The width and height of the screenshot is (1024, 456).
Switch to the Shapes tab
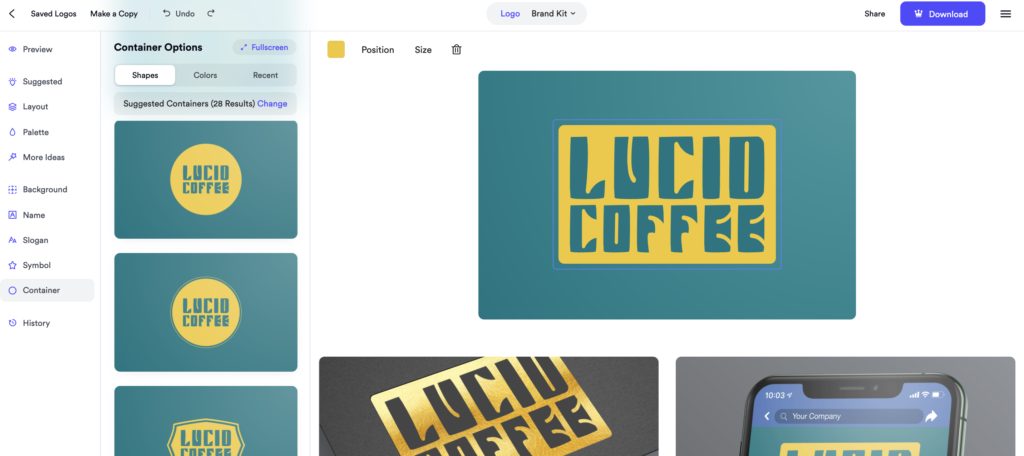tap(145, 75)
